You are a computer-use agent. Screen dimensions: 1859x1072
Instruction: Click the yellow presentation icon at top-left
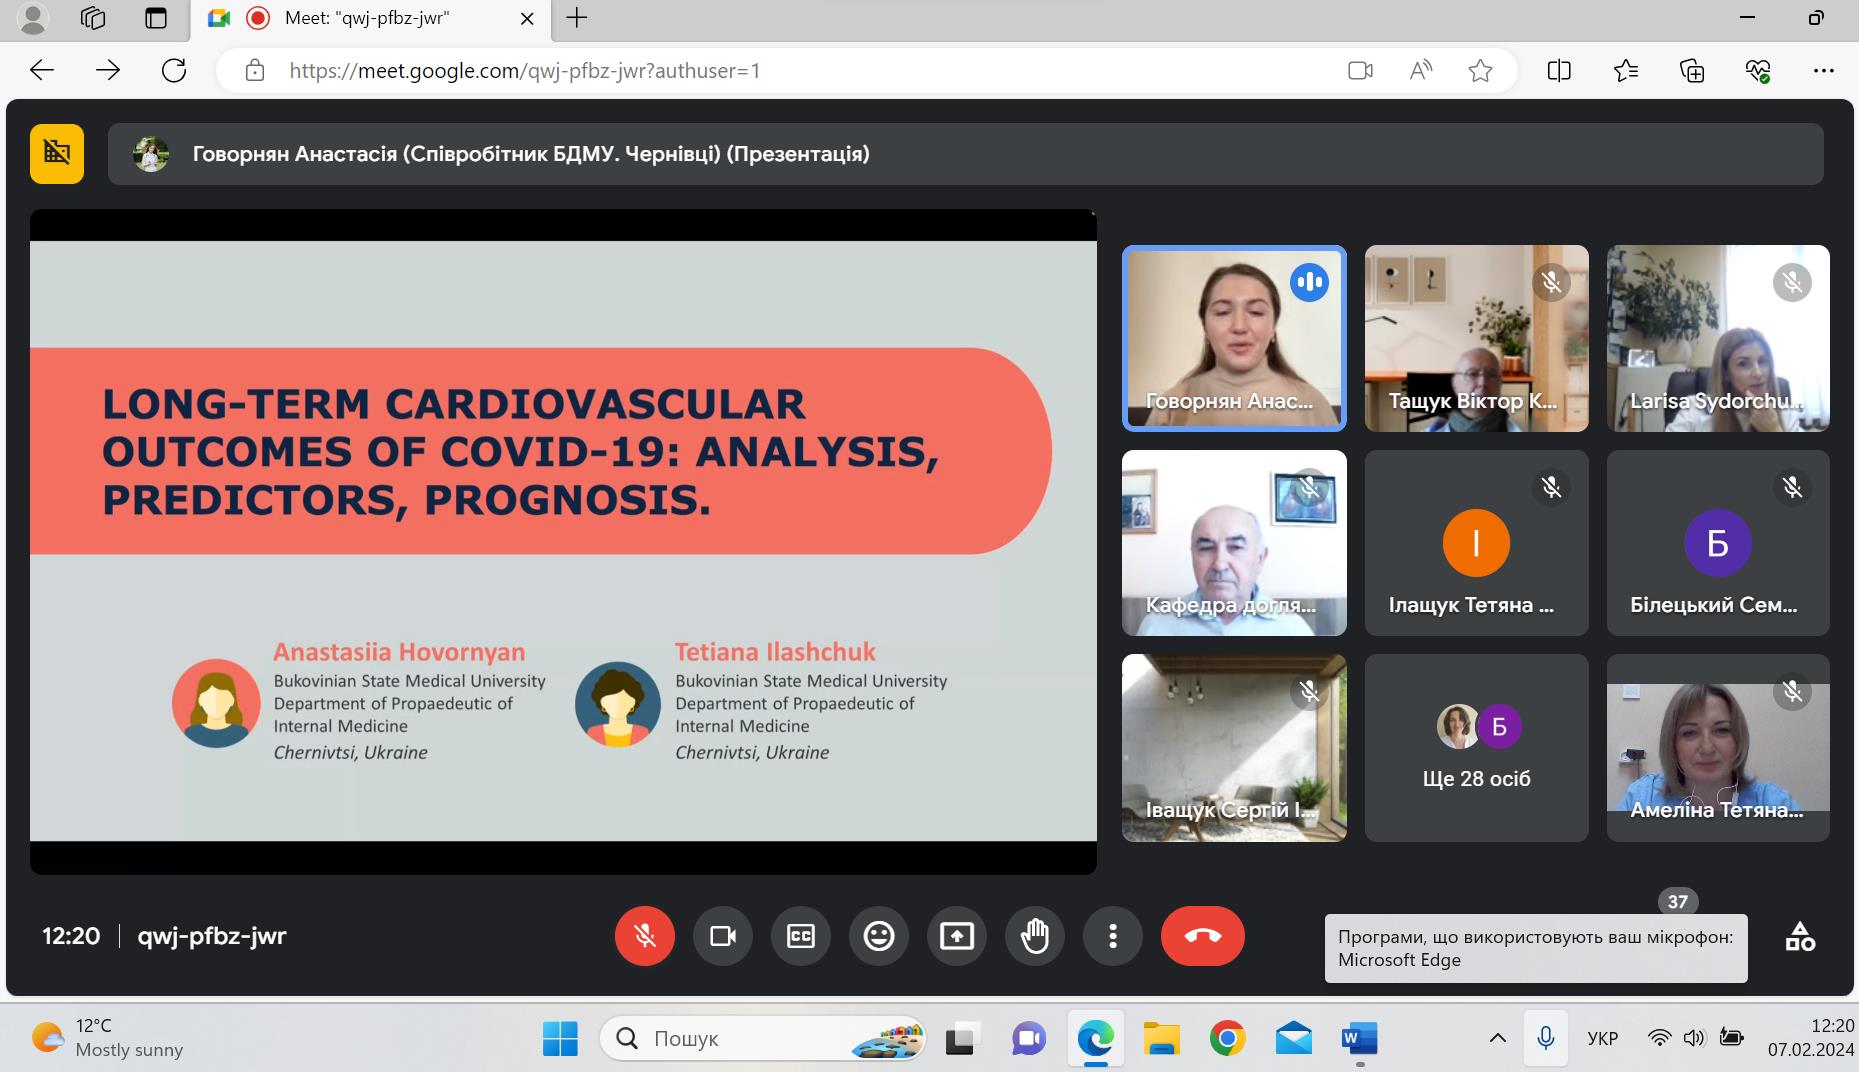click(x=57, y=154)
